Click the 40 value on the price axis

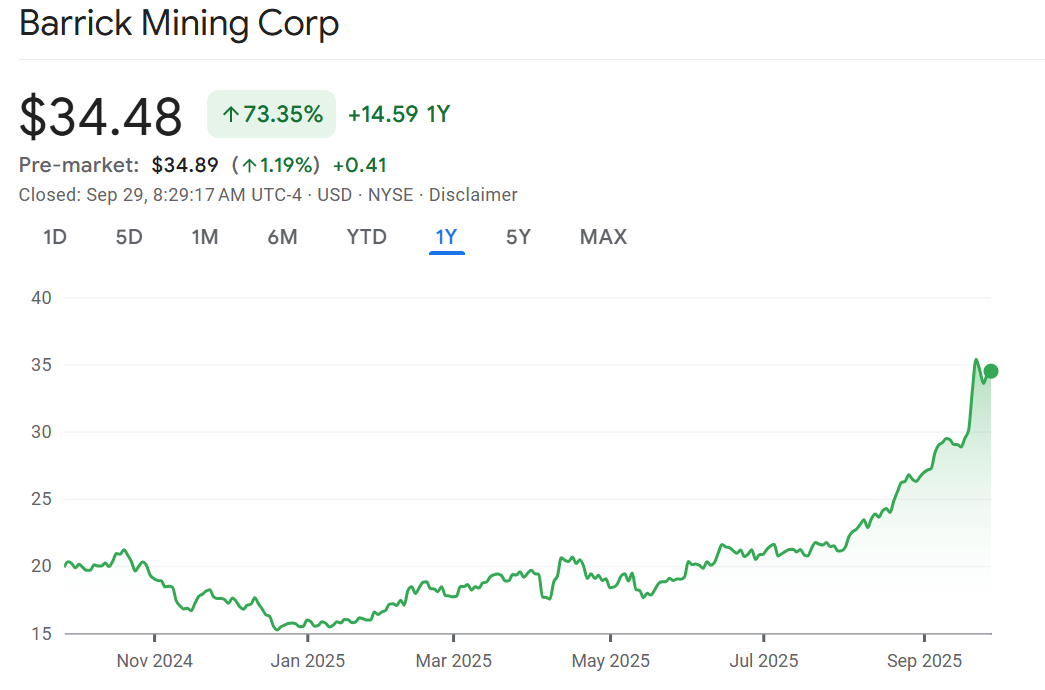41,298
